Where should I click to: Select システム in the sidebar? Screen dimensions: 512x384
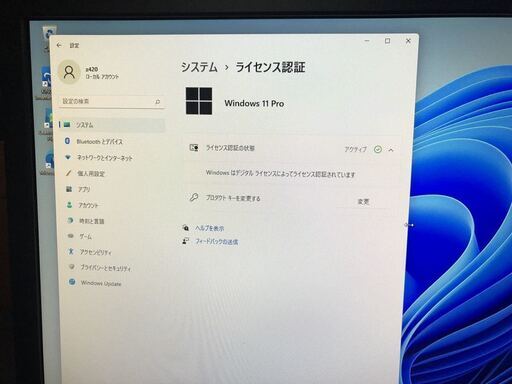112,125
